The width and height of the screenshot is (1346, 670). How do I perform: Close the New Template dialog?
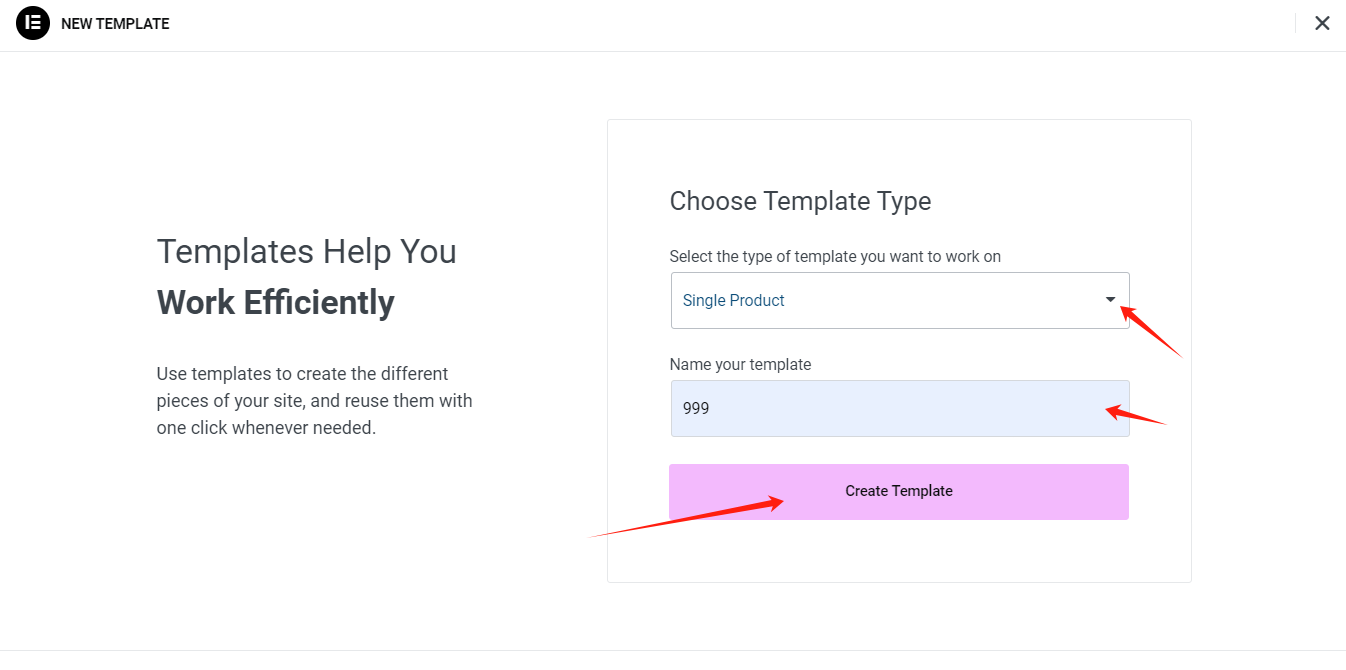[1322, 23]
